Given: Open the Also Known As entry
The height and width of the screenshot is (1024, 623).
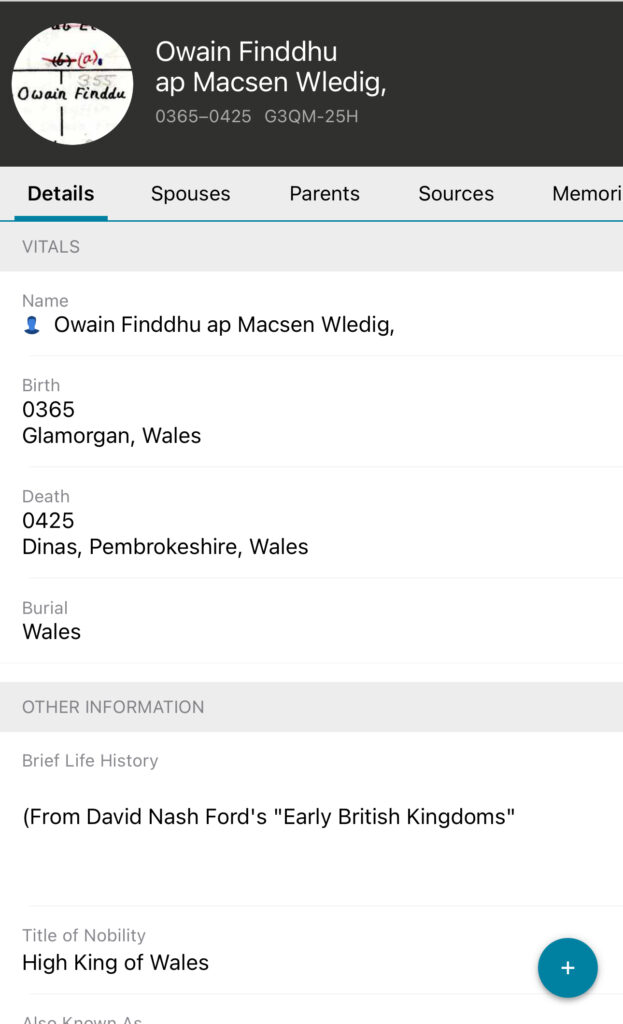Looking at the screenshot, I should coord(82,1018).
